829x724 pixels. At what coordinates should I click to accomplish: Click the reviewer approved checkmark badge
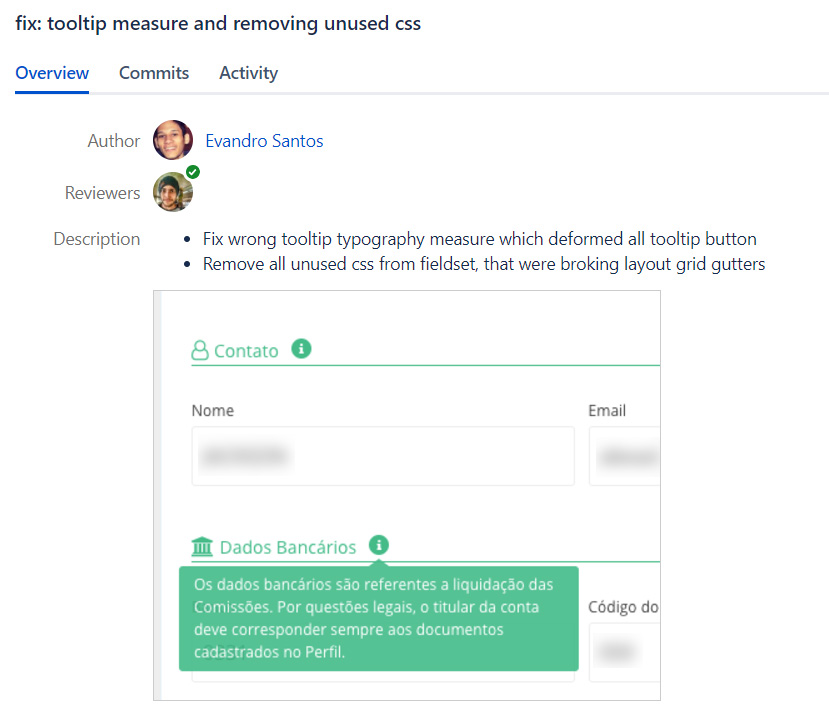pos(192,172)
